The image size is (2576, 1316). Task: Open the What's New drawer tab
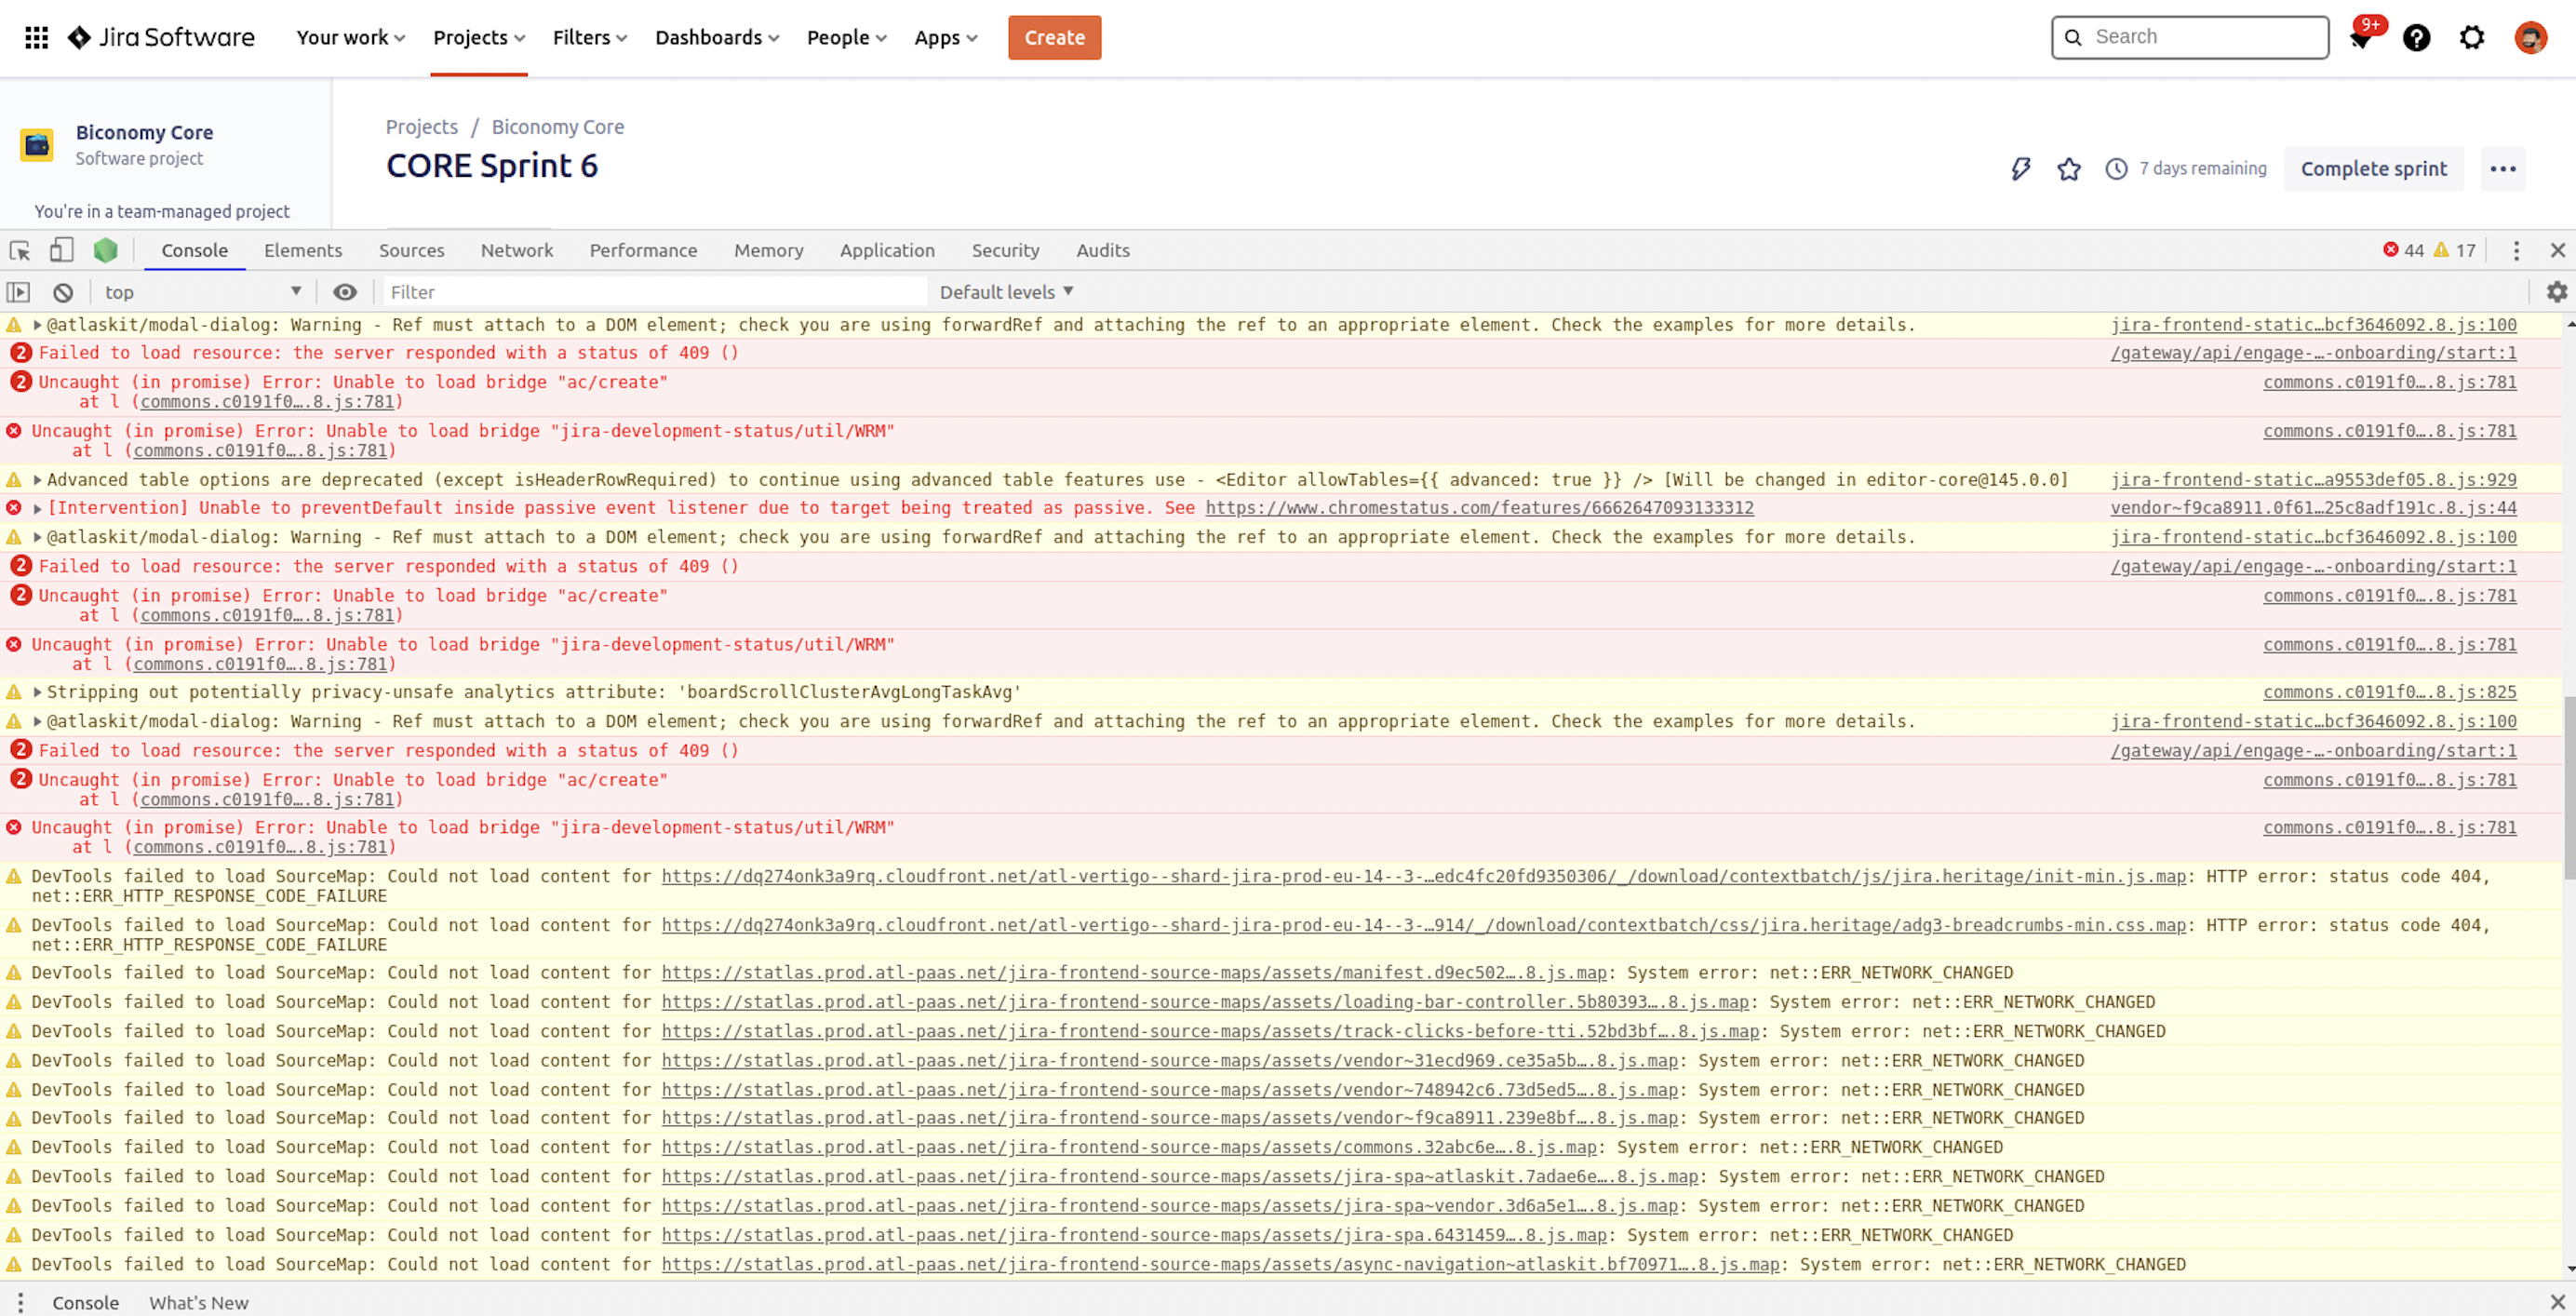coord(199,1303)
